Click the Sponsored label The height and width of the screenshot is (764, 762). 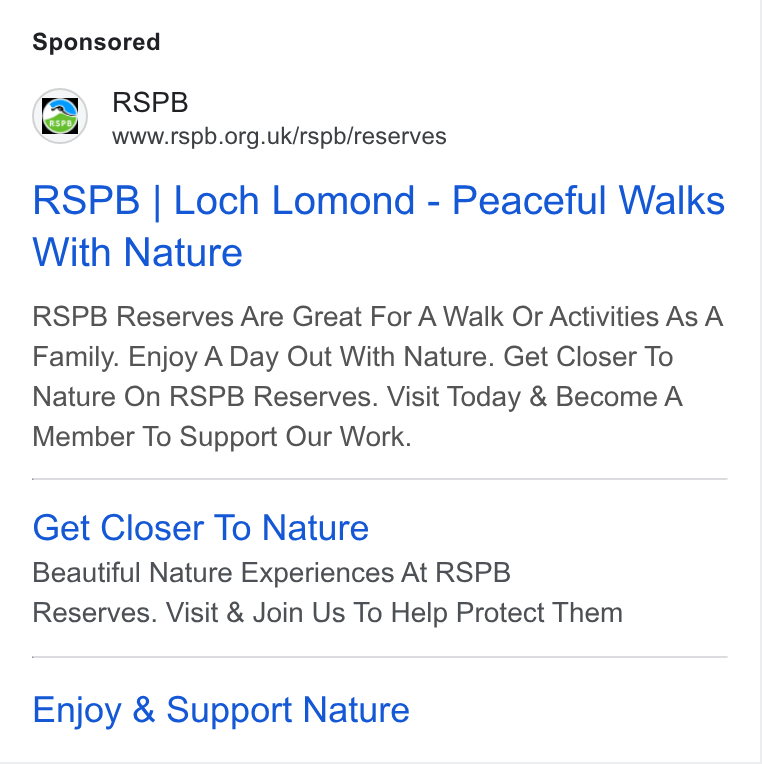tap(96, 42)
